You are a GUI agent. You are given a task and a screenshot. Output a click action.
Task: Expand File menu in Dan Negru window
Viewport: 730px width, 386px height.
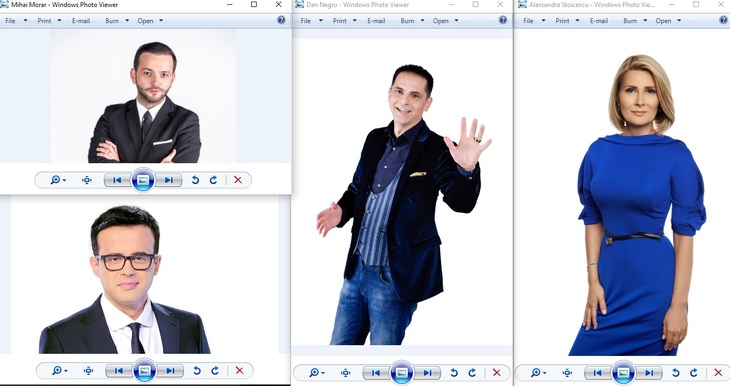pyautogui.click(x=311, y=20)
